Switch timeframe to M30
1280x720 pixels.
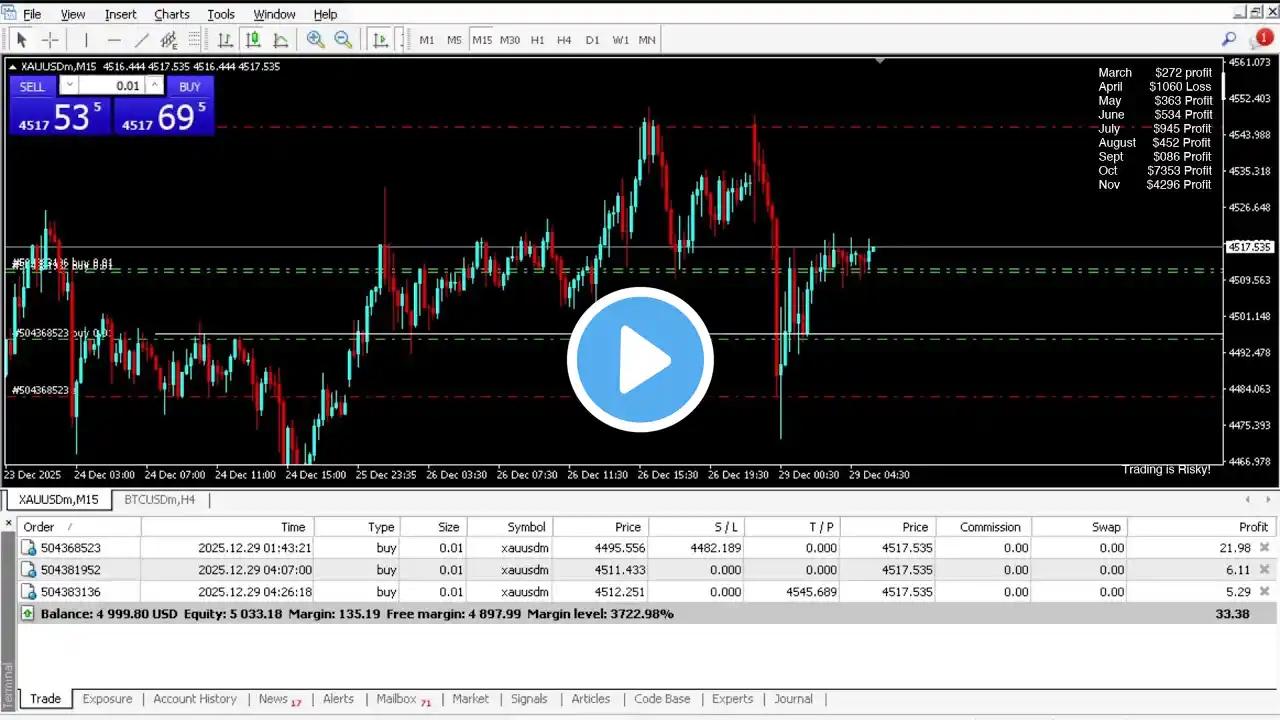click(510, 40)
